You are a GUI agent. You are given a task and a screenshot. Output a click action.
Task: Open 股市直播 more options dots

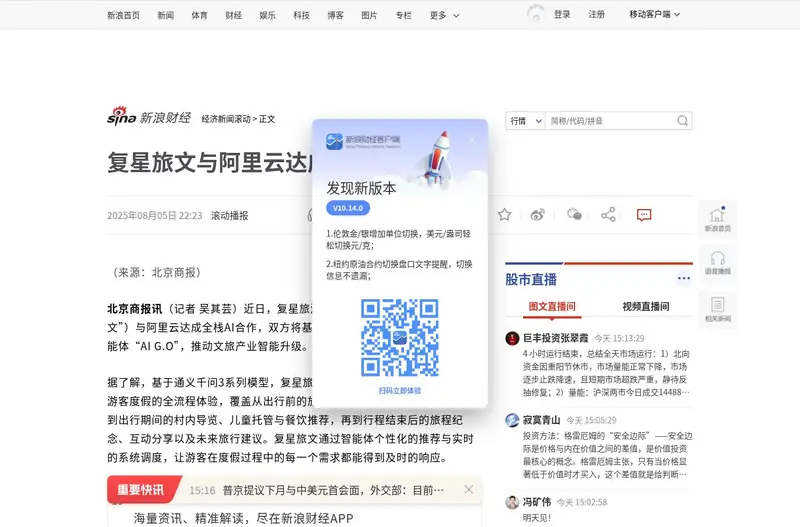(684, 279)
